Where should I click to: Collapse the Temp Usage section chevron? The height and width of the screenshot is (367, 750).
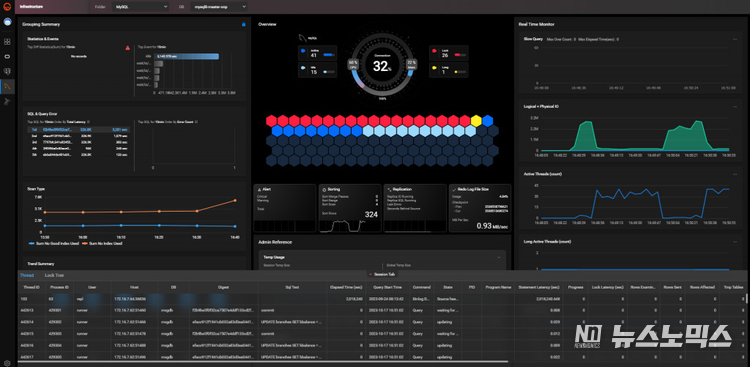tap(499, 257)
